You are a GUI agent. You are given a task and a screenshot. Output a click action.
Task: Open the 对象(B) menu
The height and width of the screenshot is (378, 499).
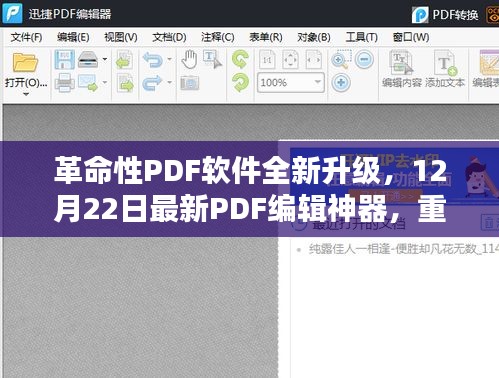click(x=314, y=37)
